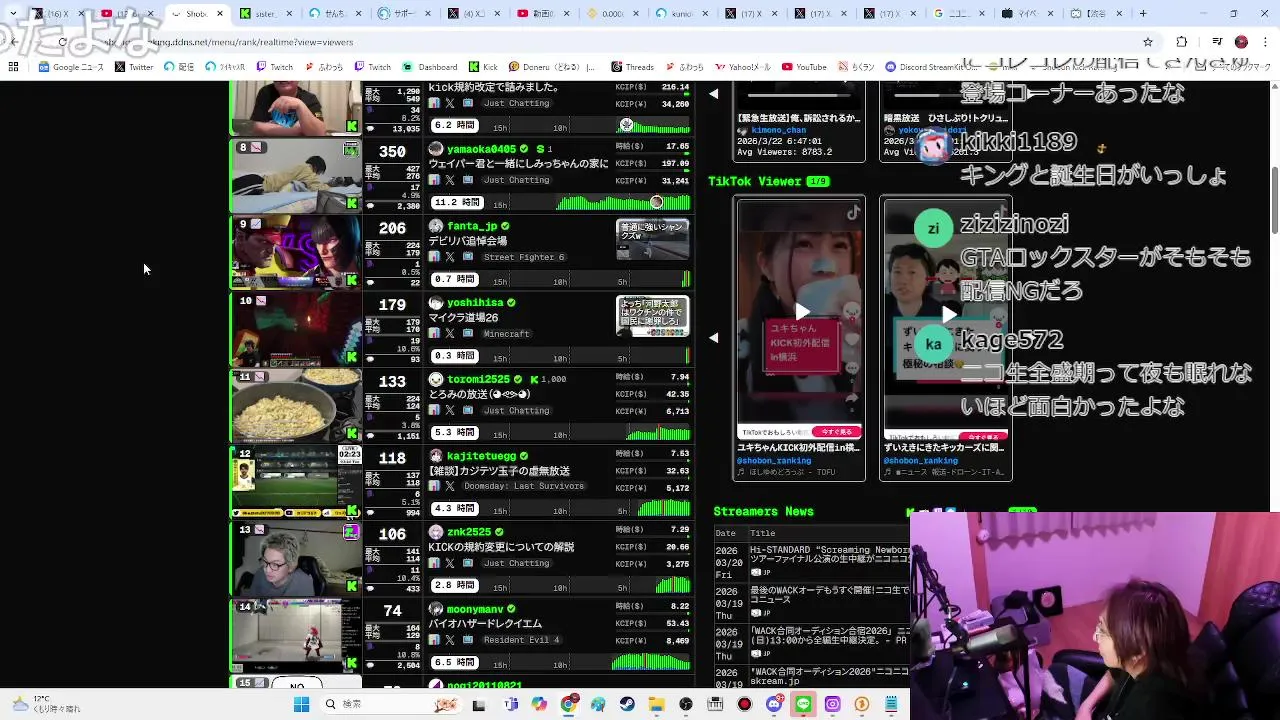Open the Hi-STANDARD Screaming Newborn news row
1280x720 pixels.
click(x=812, y=562)
